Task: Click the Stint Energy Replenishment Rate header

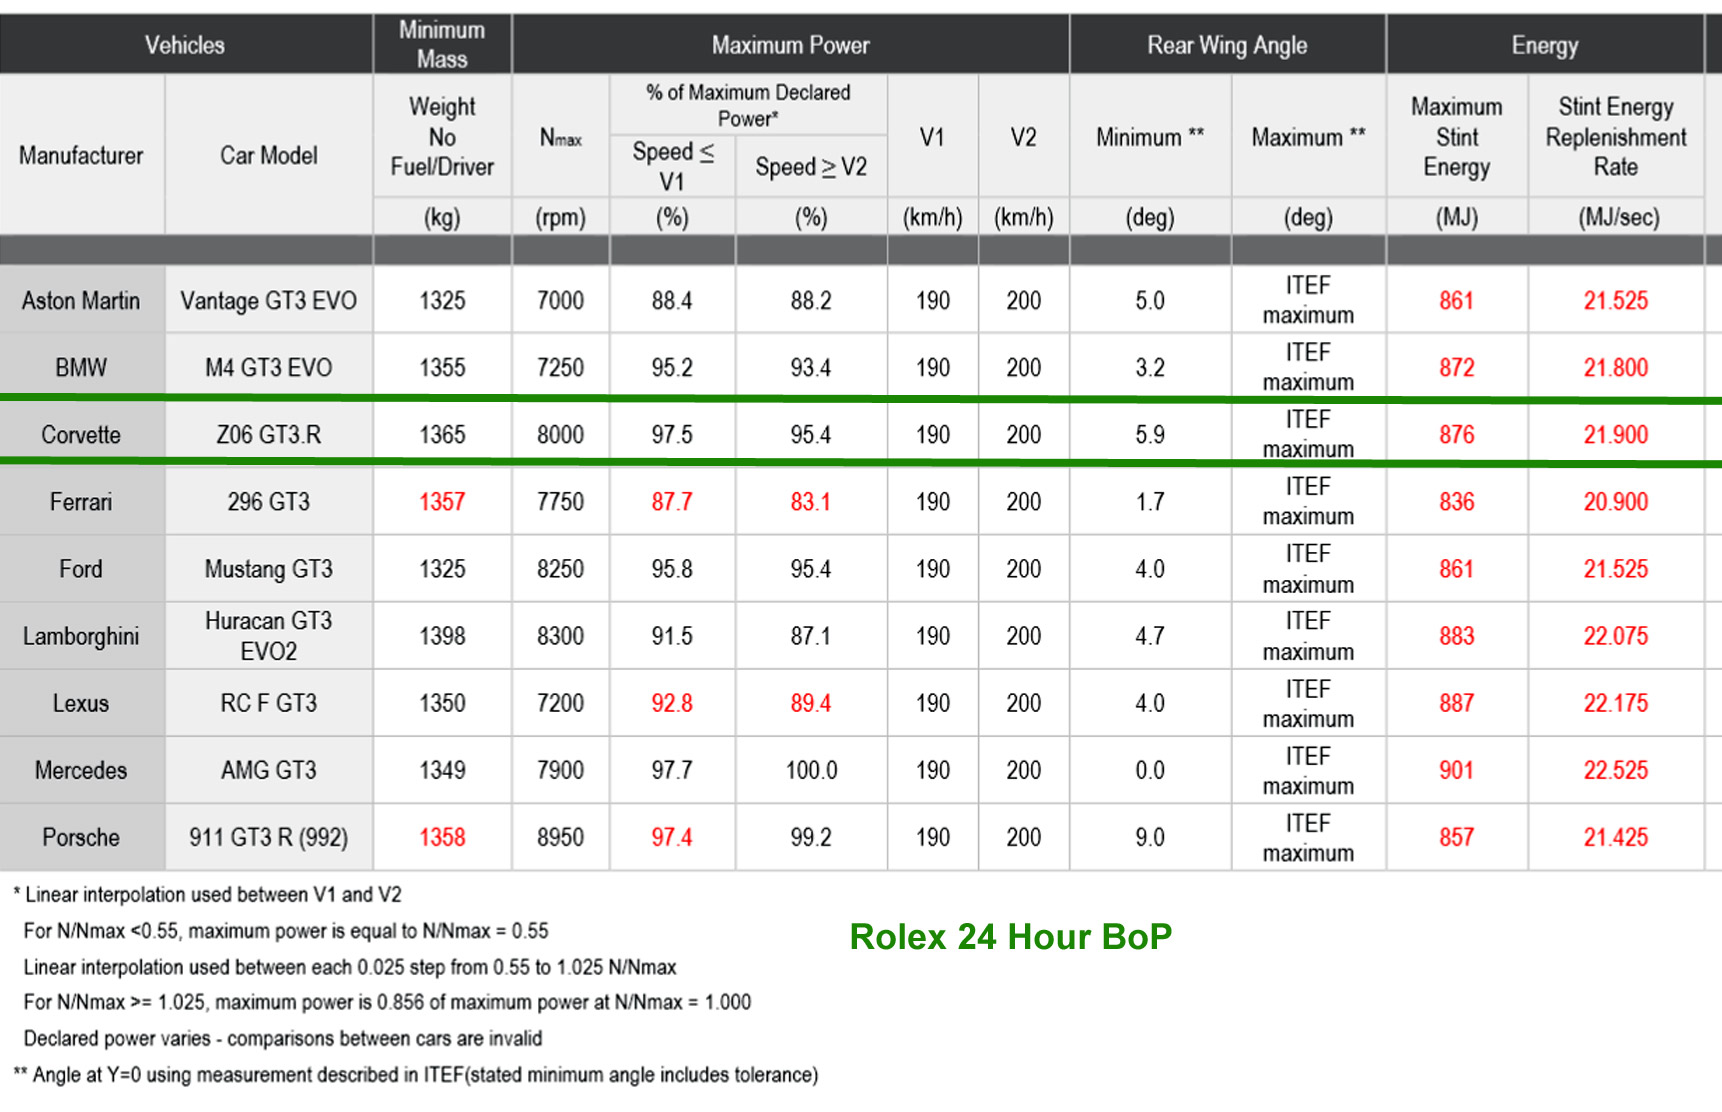Action: tap(1615, 137)
